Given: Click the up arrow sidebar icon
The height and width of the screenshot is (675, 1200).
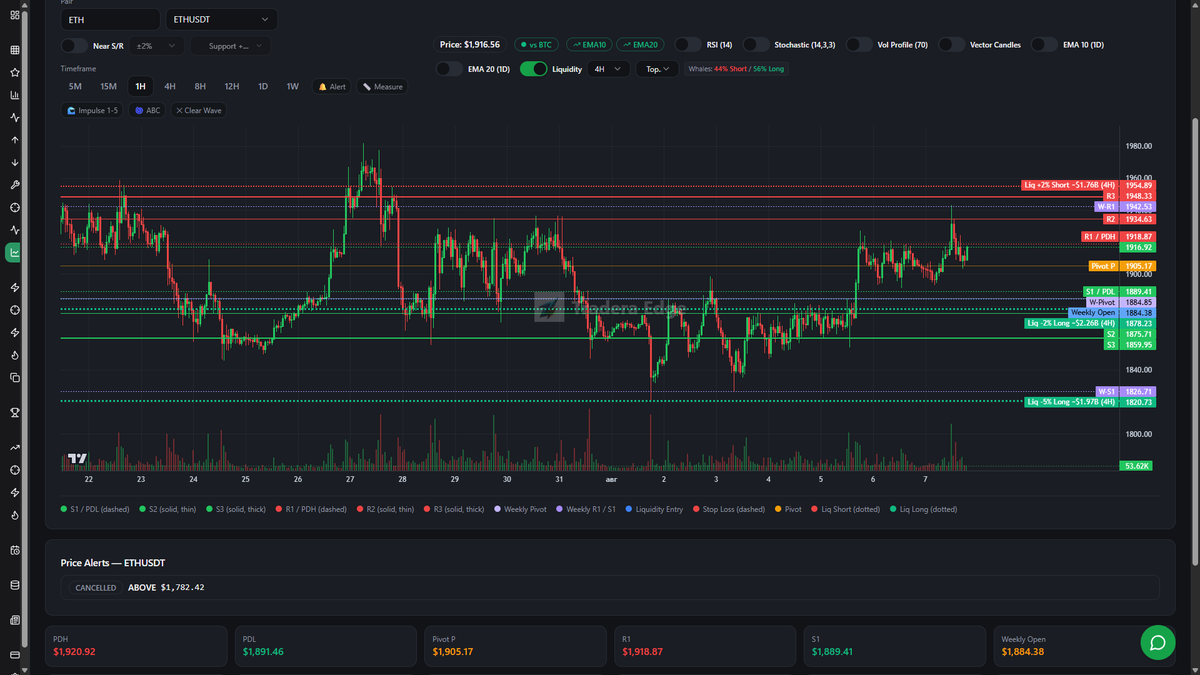Looking at the screenshot, I should [x=14, y=140].
